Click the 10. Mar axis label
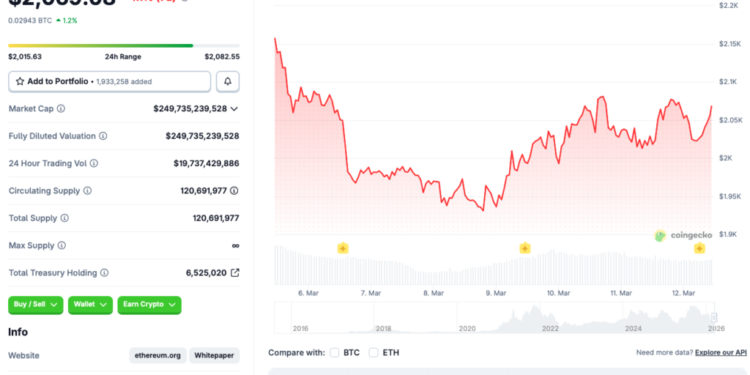Image resolution: width=750 pixels, height=375 pixels. click(x=558, y=293)
